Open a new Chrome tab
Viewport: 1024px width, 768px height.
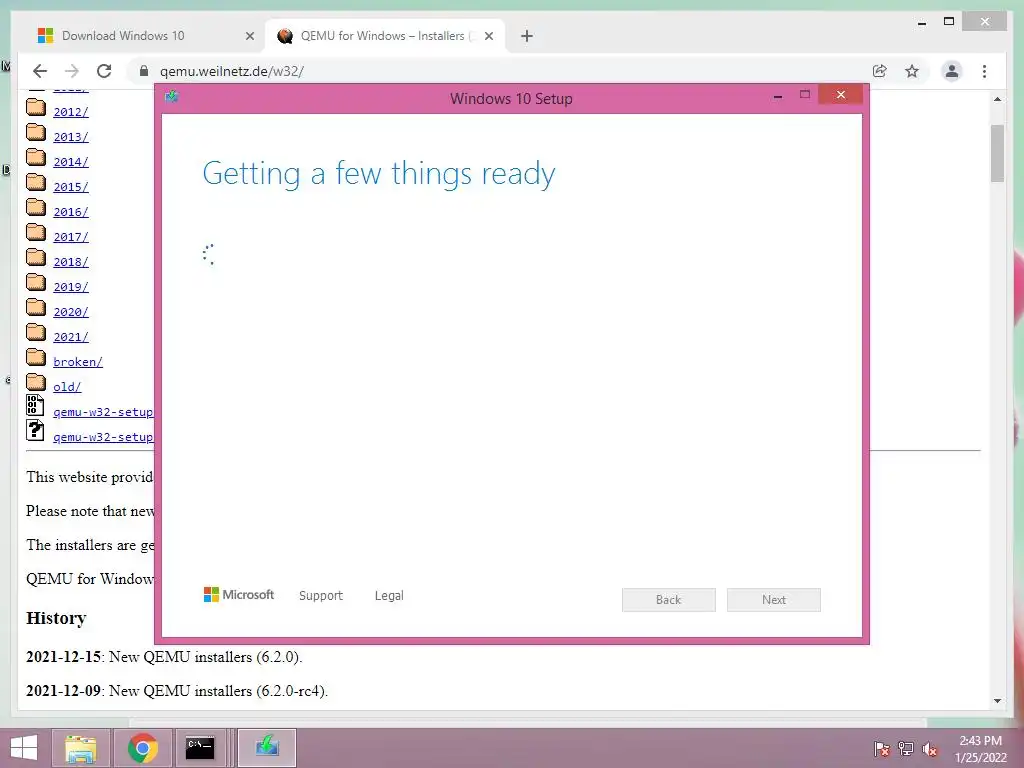(527, 36)
